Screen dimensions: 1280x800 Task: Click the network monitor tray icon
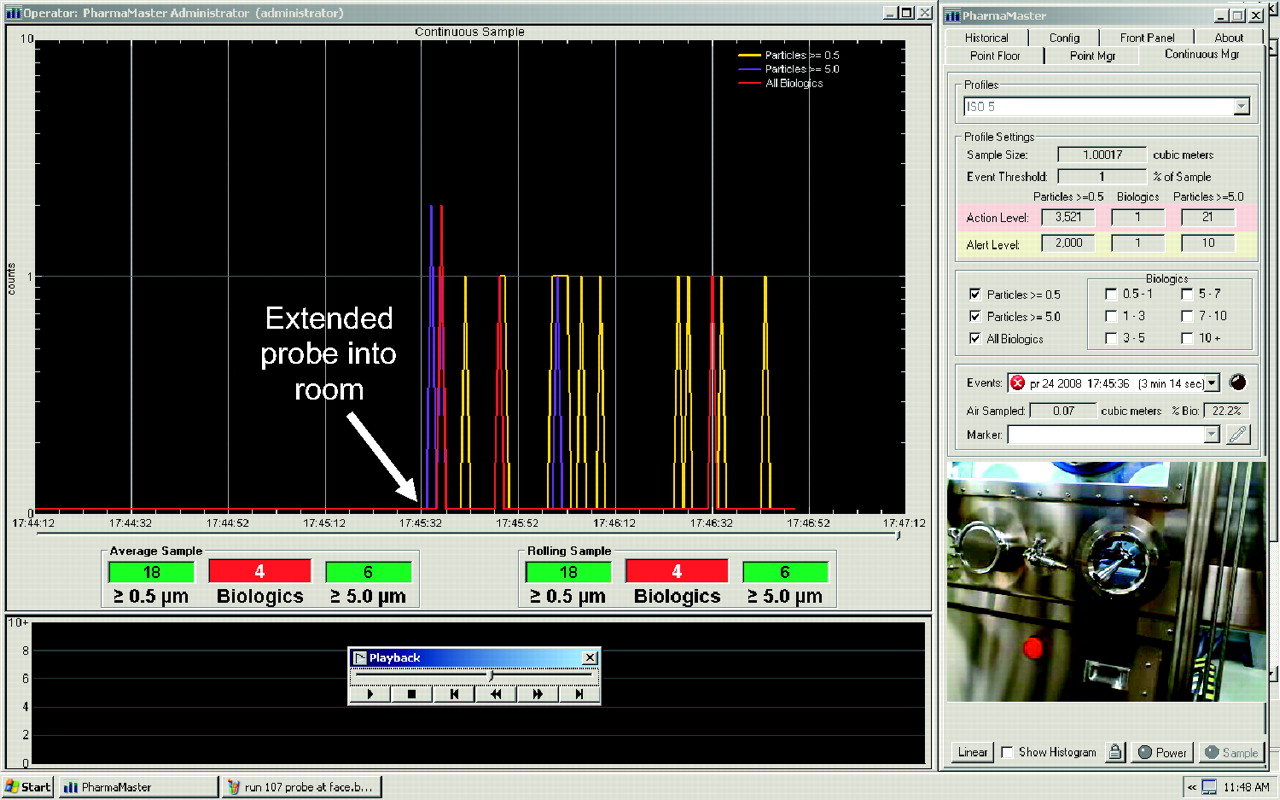point(1211,787)
